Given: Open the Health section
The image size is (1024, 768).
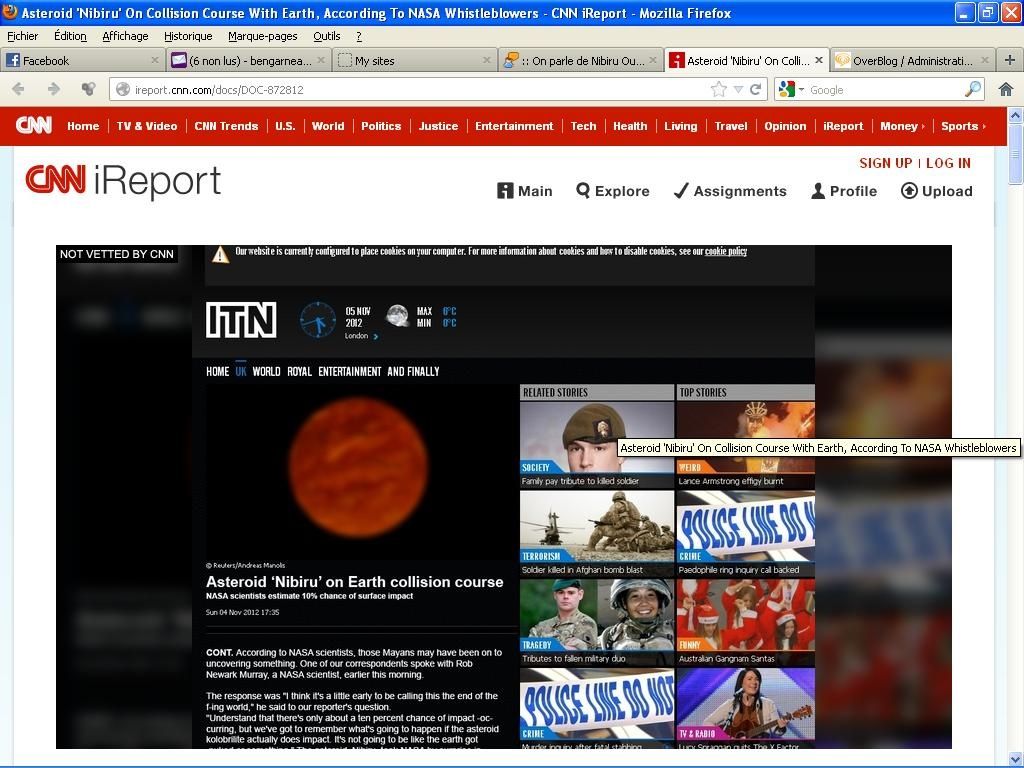Looking at the screenshot, I should coord(630,126).
